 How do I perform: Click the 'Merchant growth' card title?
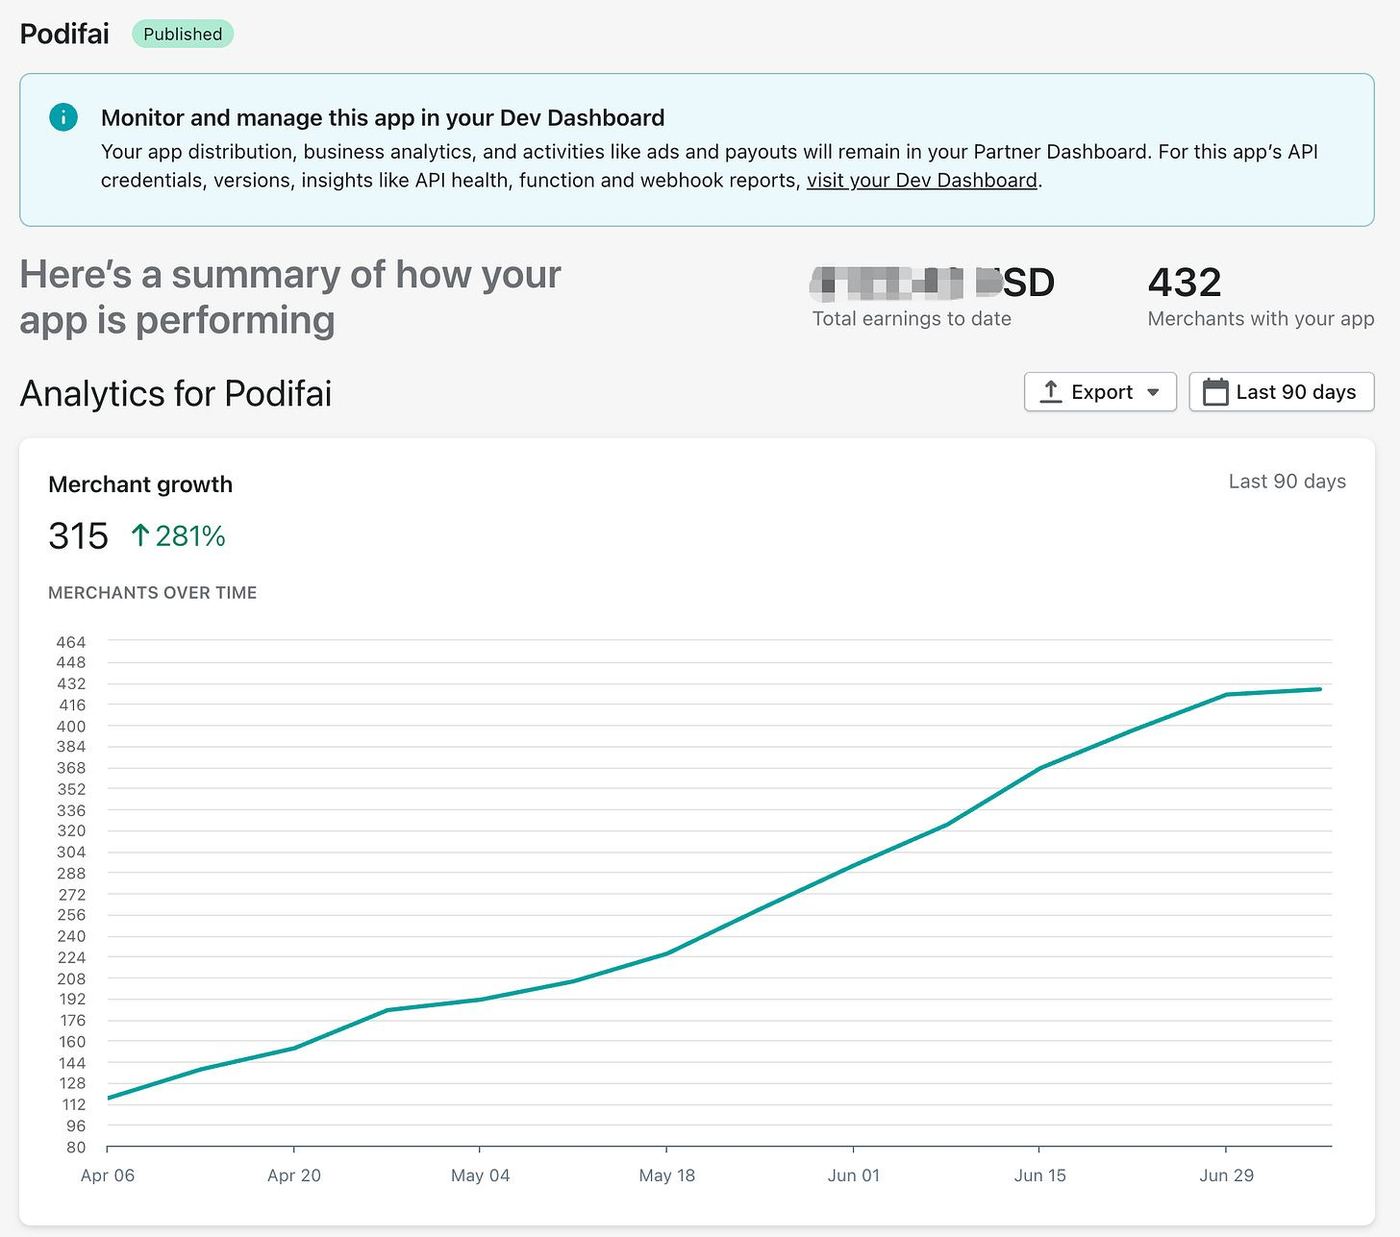point(140,484)
